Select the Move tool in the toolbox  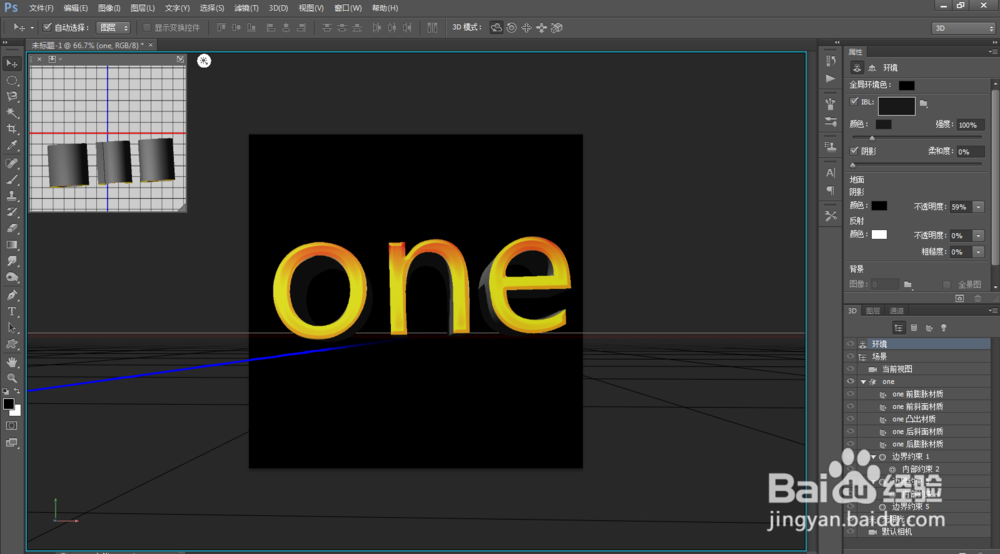(11, 64)
